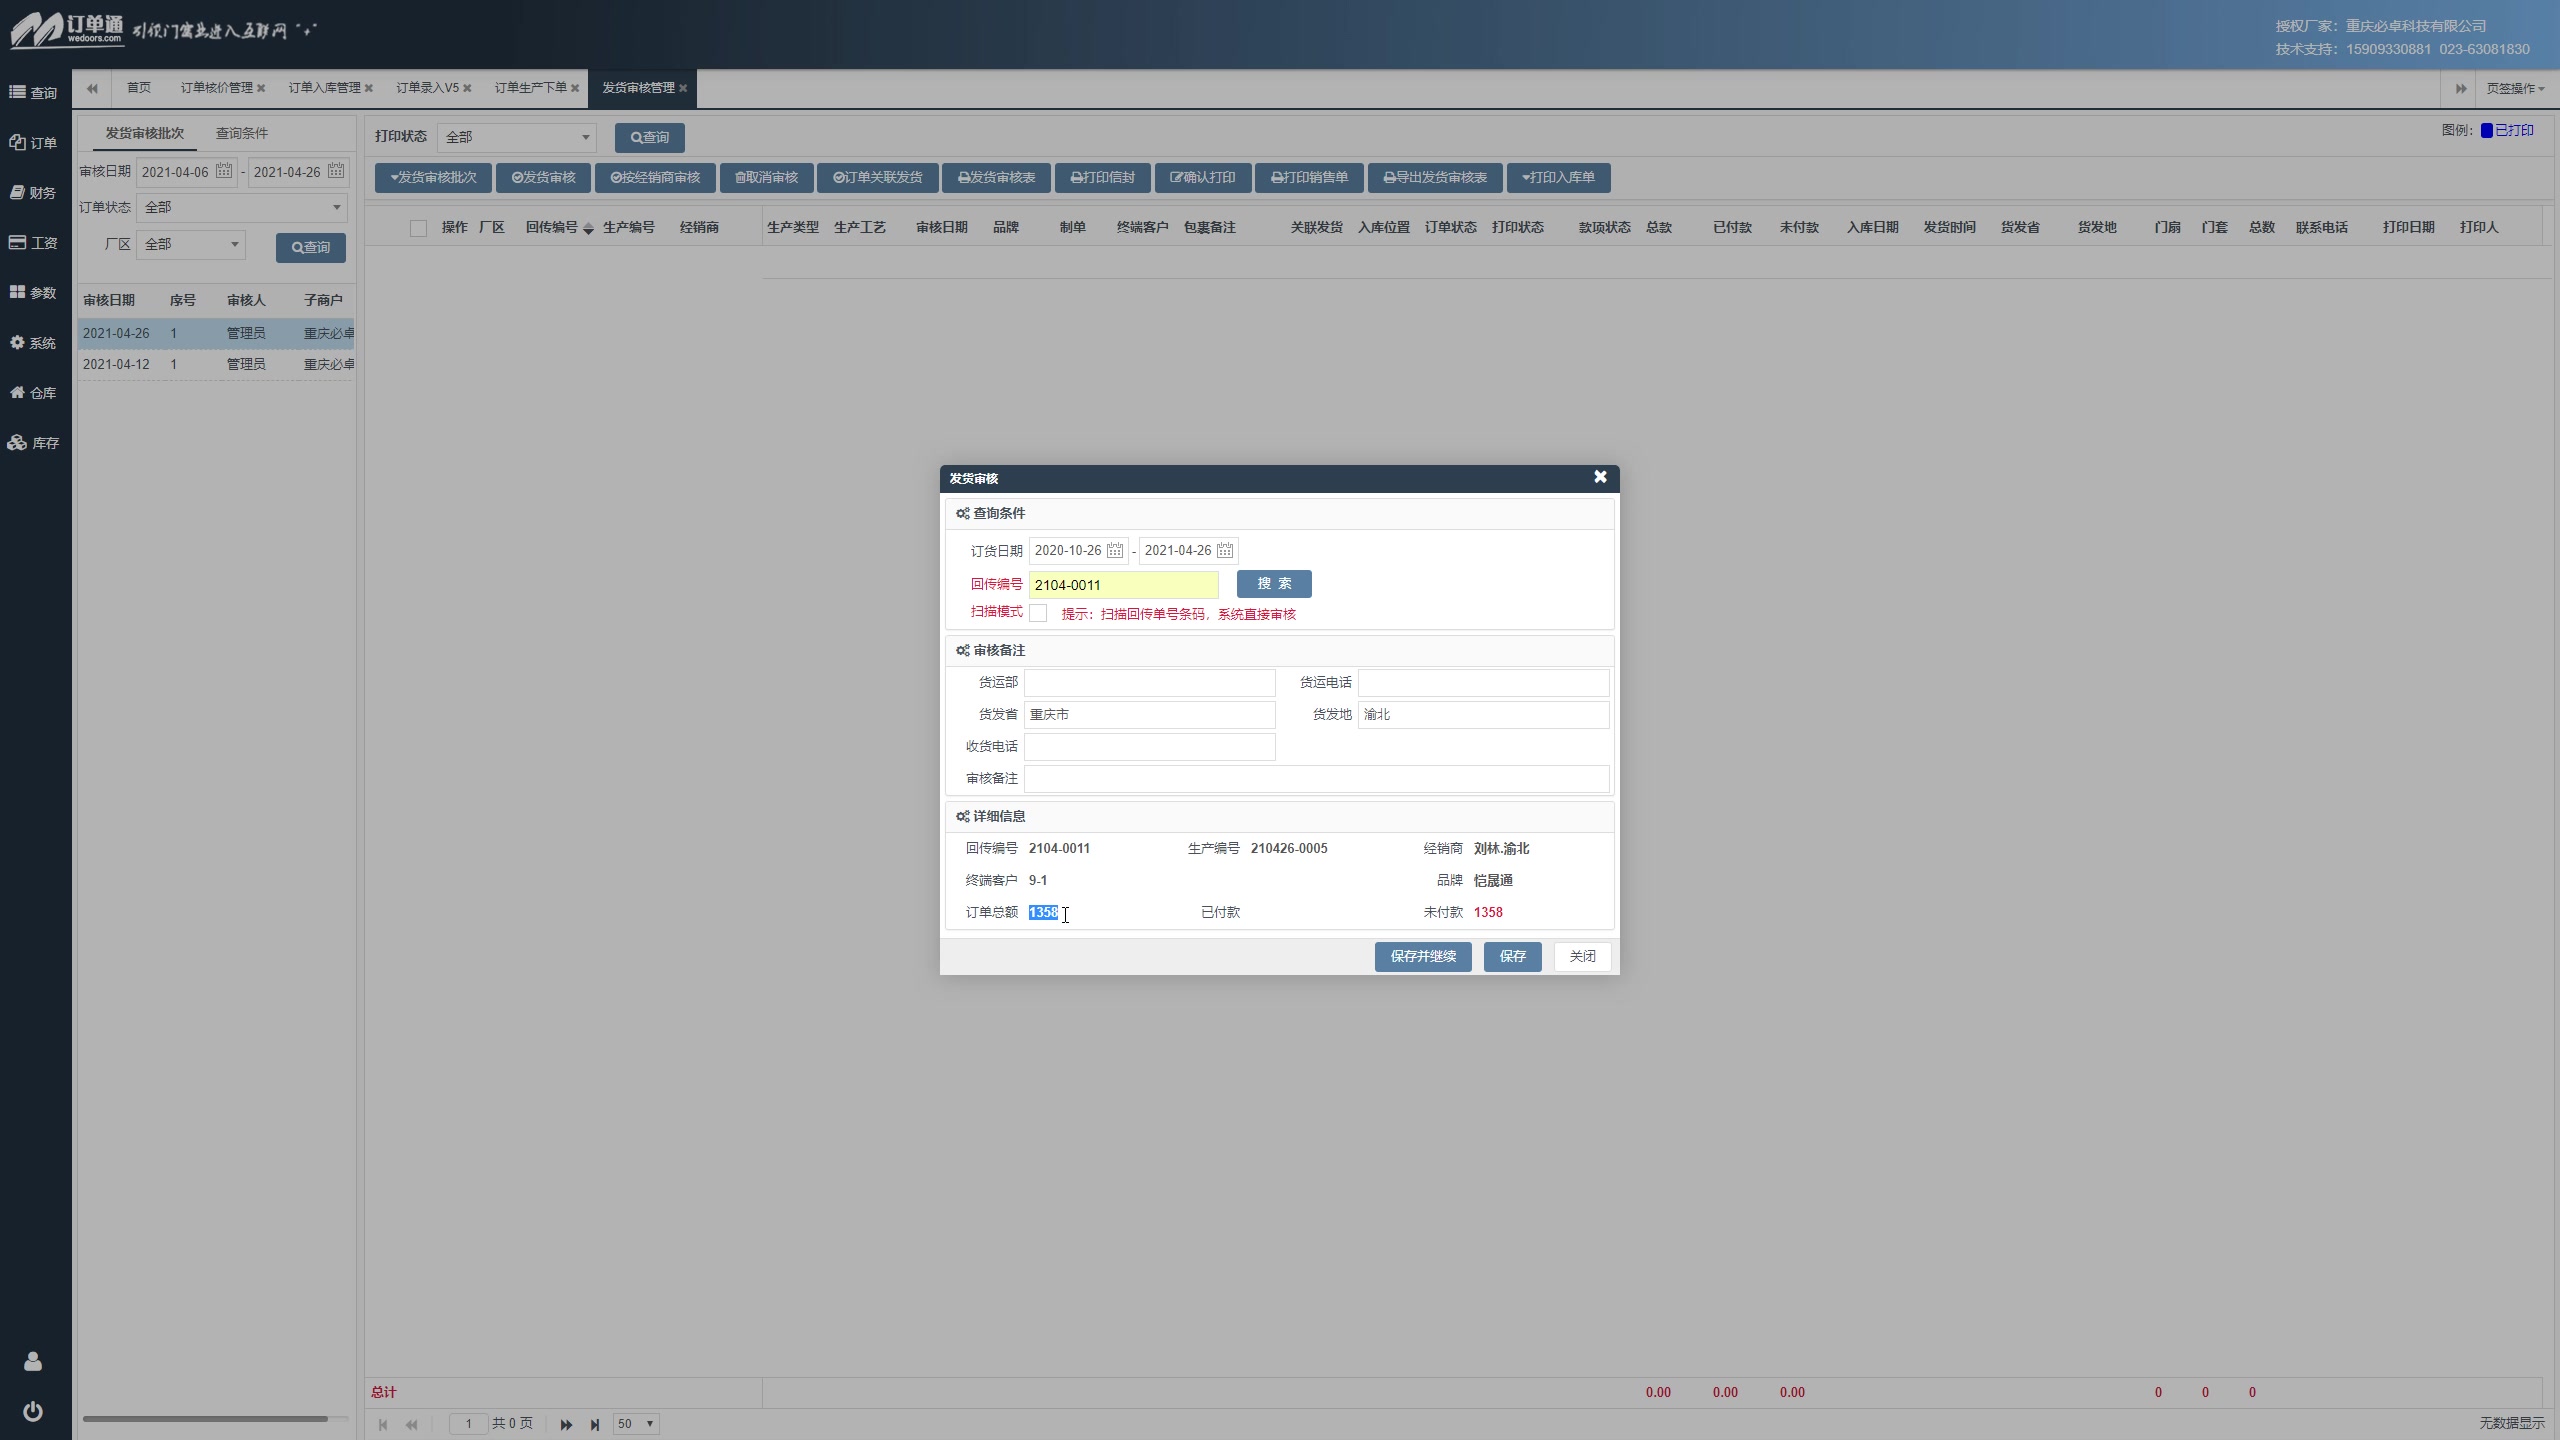Screen dimensions: 2560x1440
Task: Open calendar for 订货日期 start date
Action: pos(1115,550)
